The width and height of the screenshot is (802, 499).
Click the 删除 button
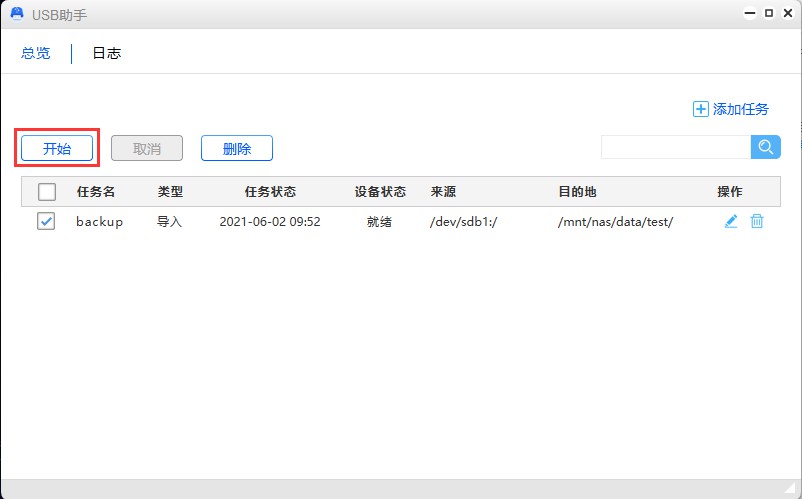point(237,149)
